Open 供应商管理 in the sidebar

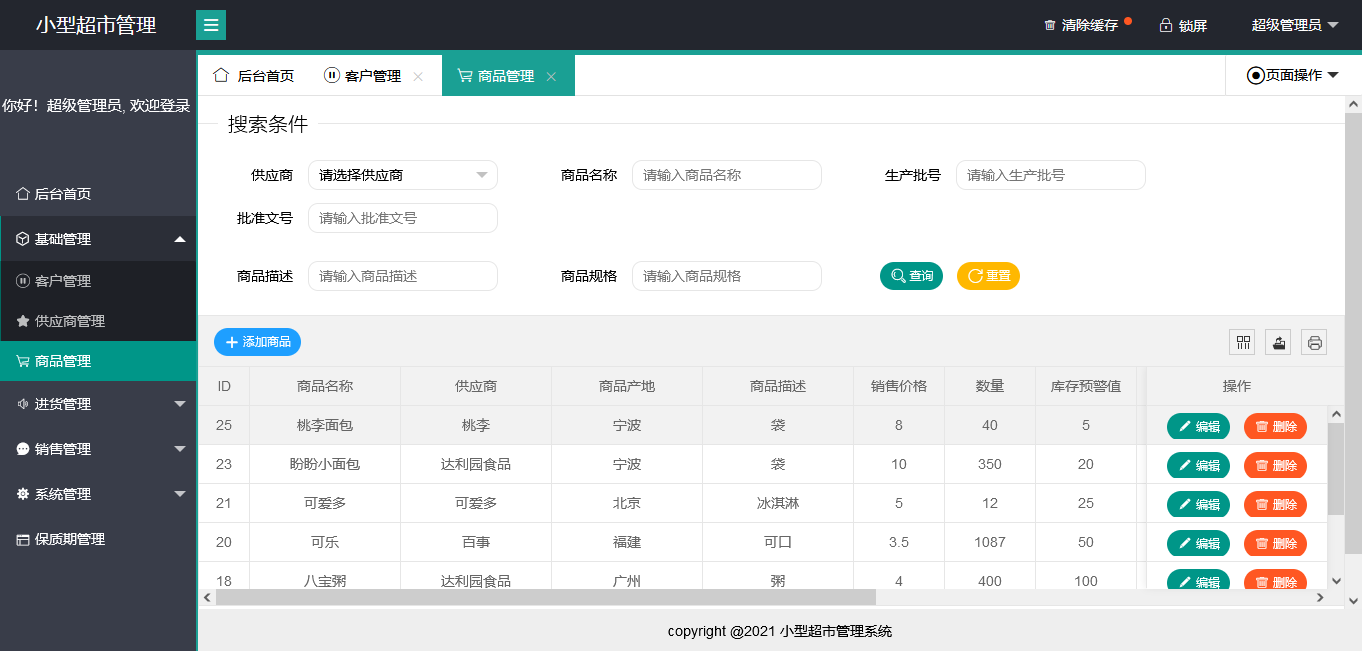(x=70, y=321)
